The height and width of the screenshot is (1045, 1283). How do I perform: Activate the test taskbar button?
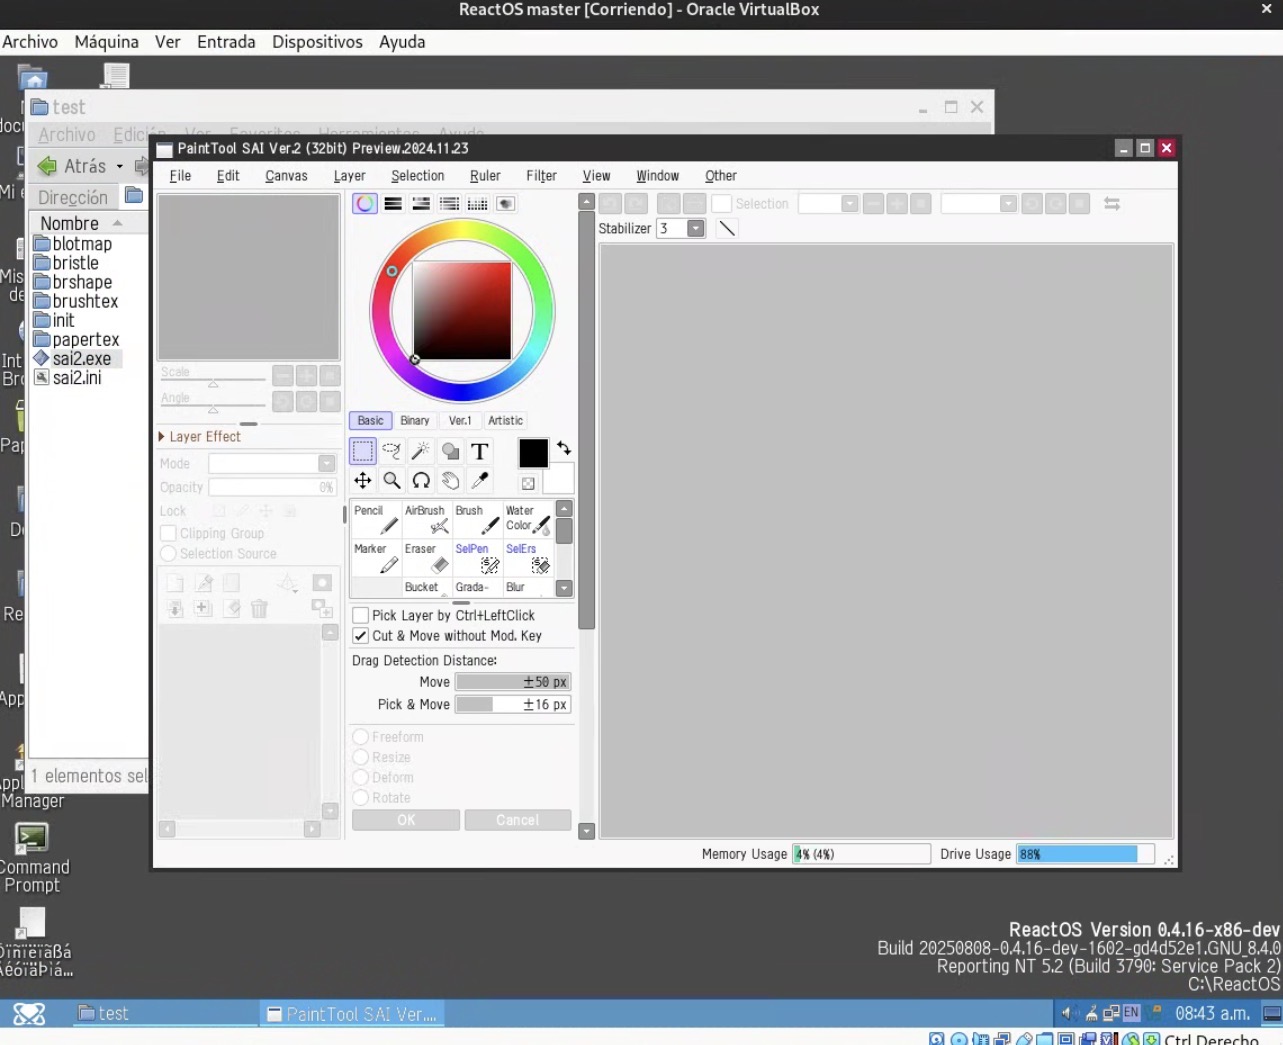click(165, 1014)
